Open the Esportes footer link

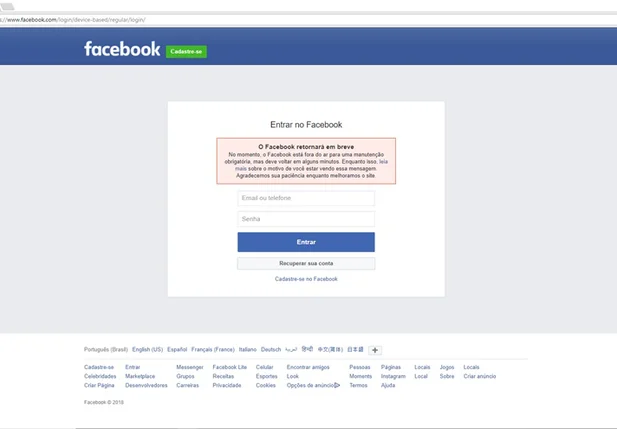tap(266, 376)
